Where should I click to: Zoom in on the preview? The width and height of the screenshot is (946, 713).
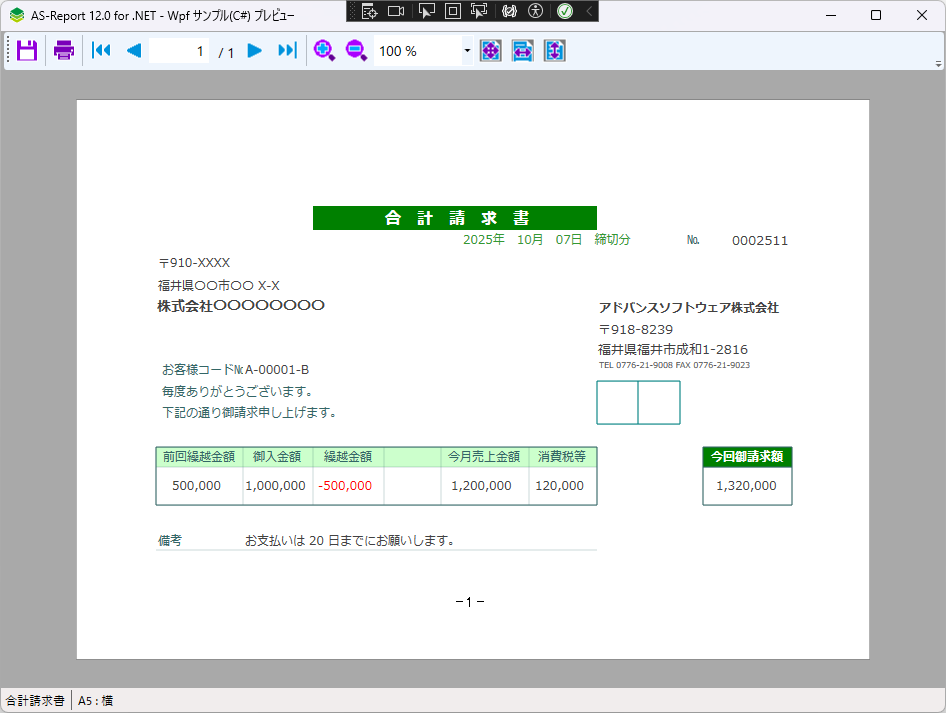point(324,51)
